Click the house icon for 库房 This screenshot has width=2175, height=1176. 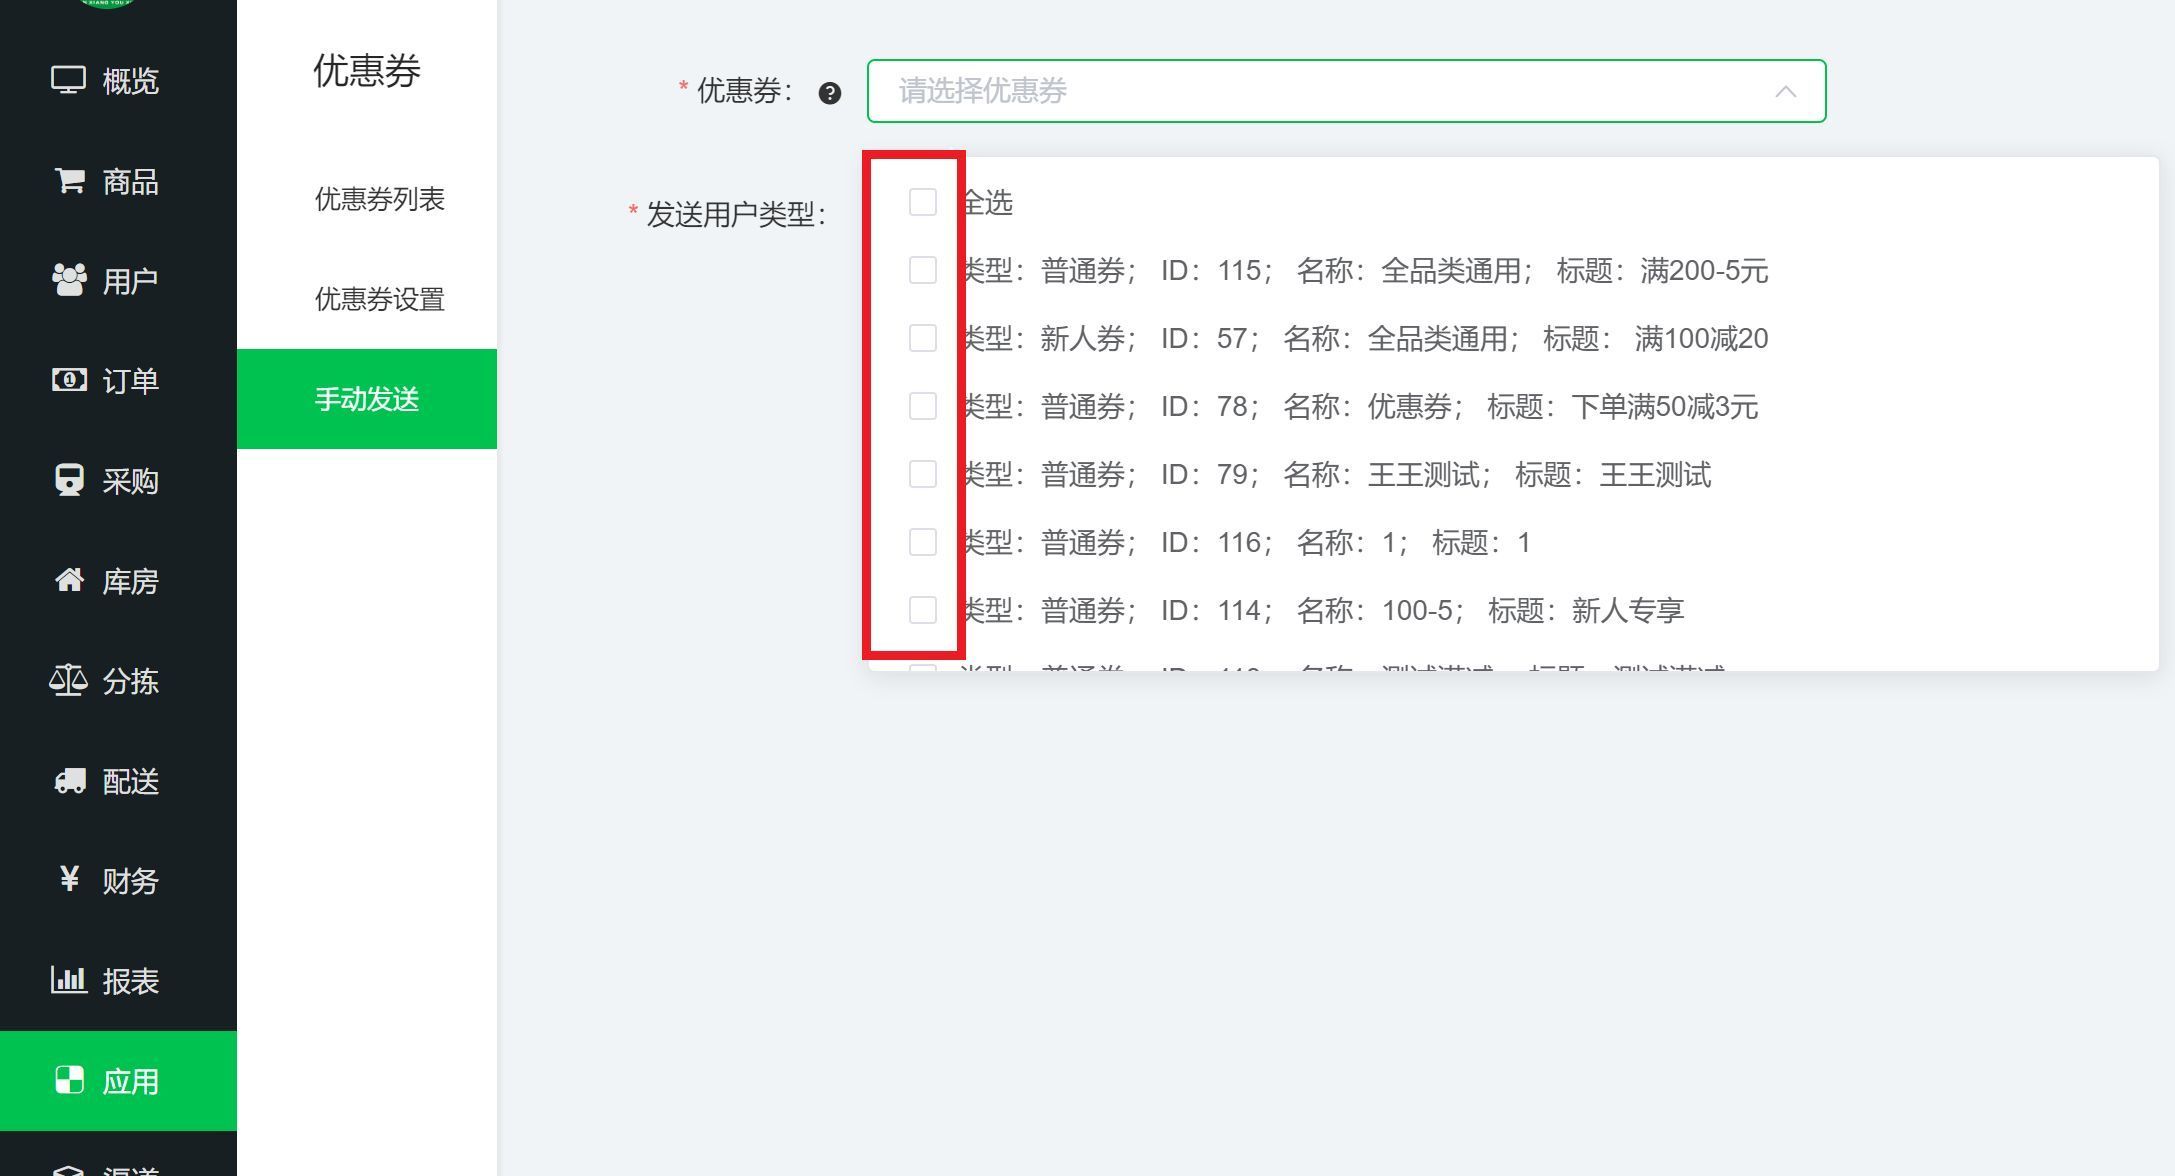click(x=68, y=581)
